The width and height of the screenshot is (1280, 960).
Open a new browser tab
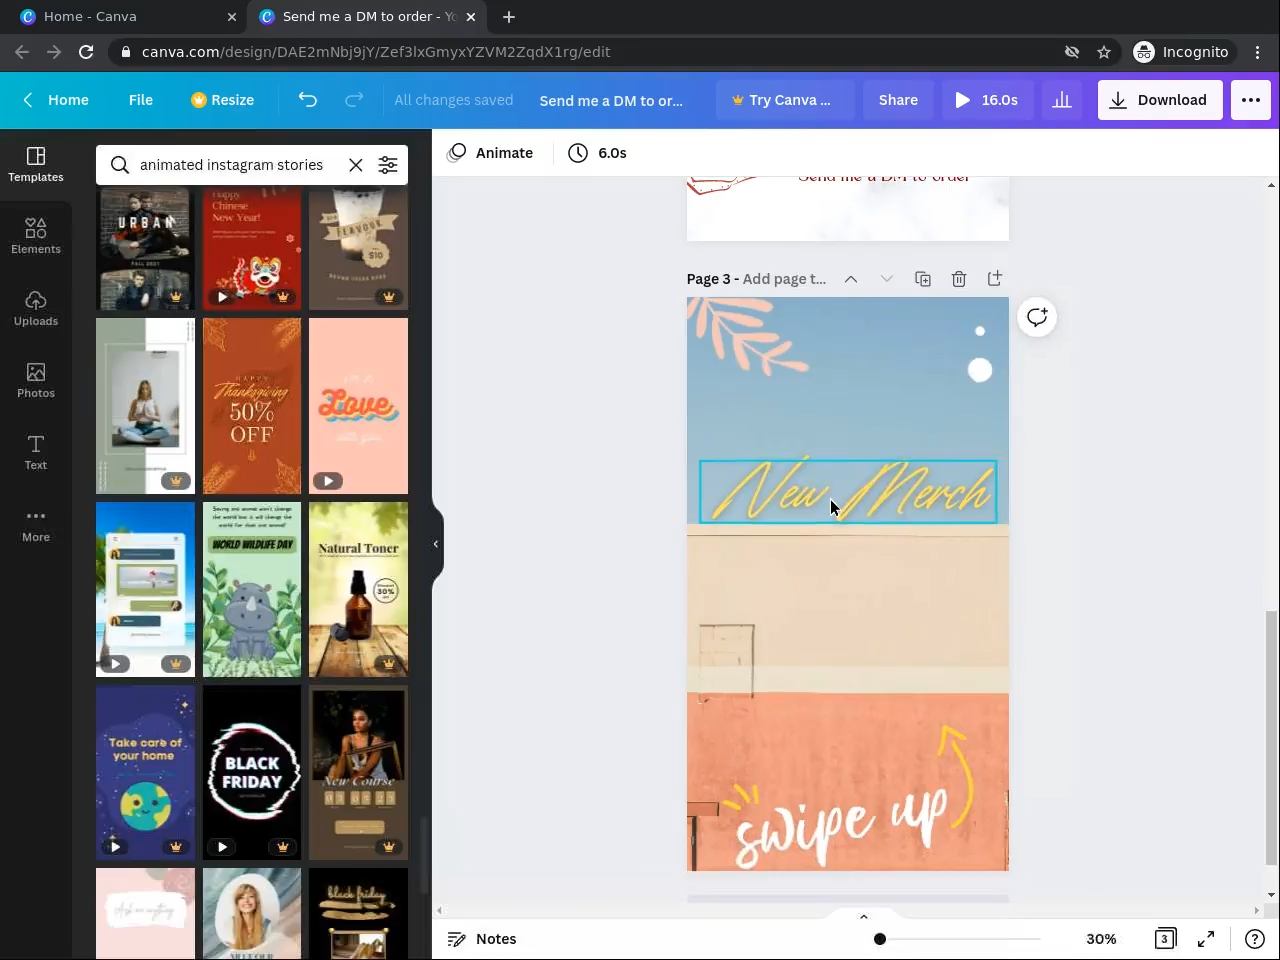(509, 17)
